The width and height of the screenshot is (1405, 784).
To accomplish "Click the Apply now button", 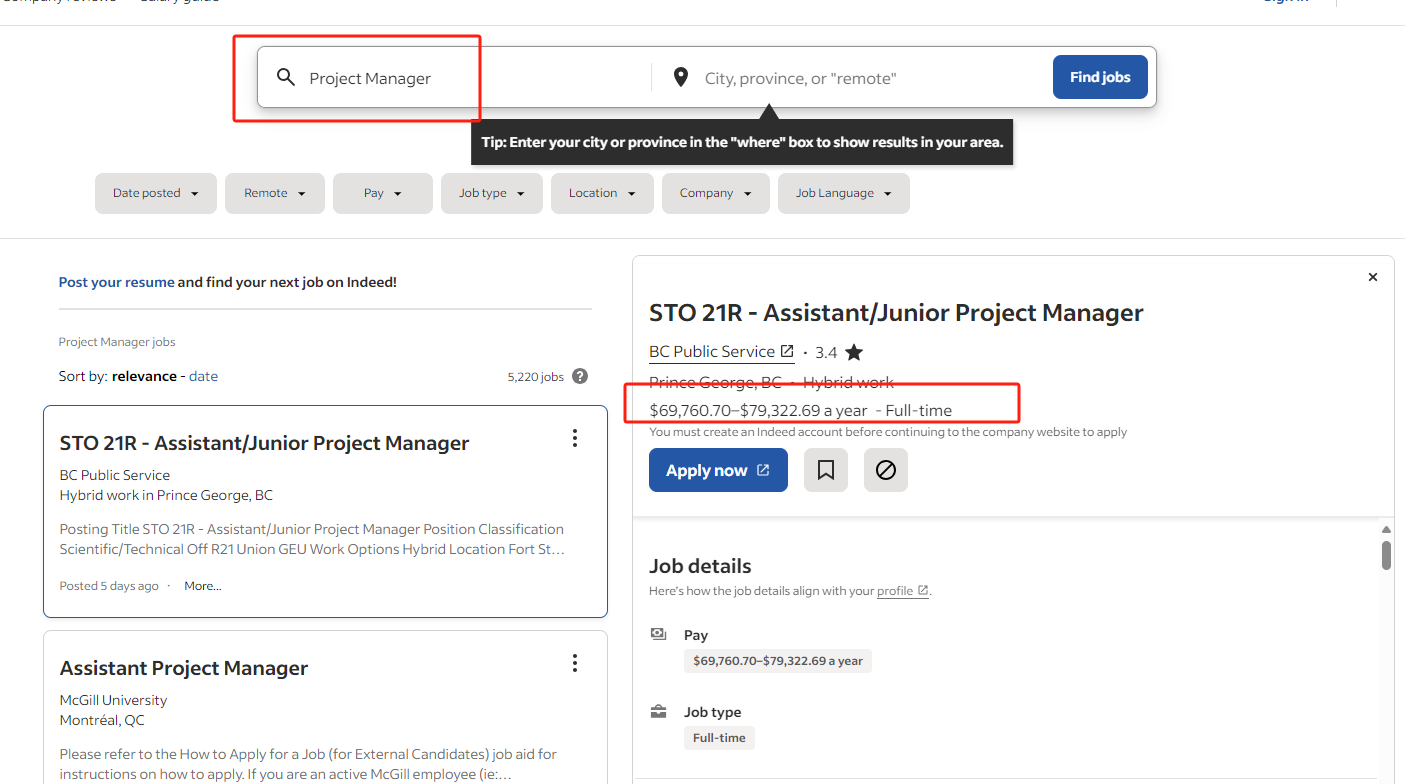I will (x=718, y=470).
